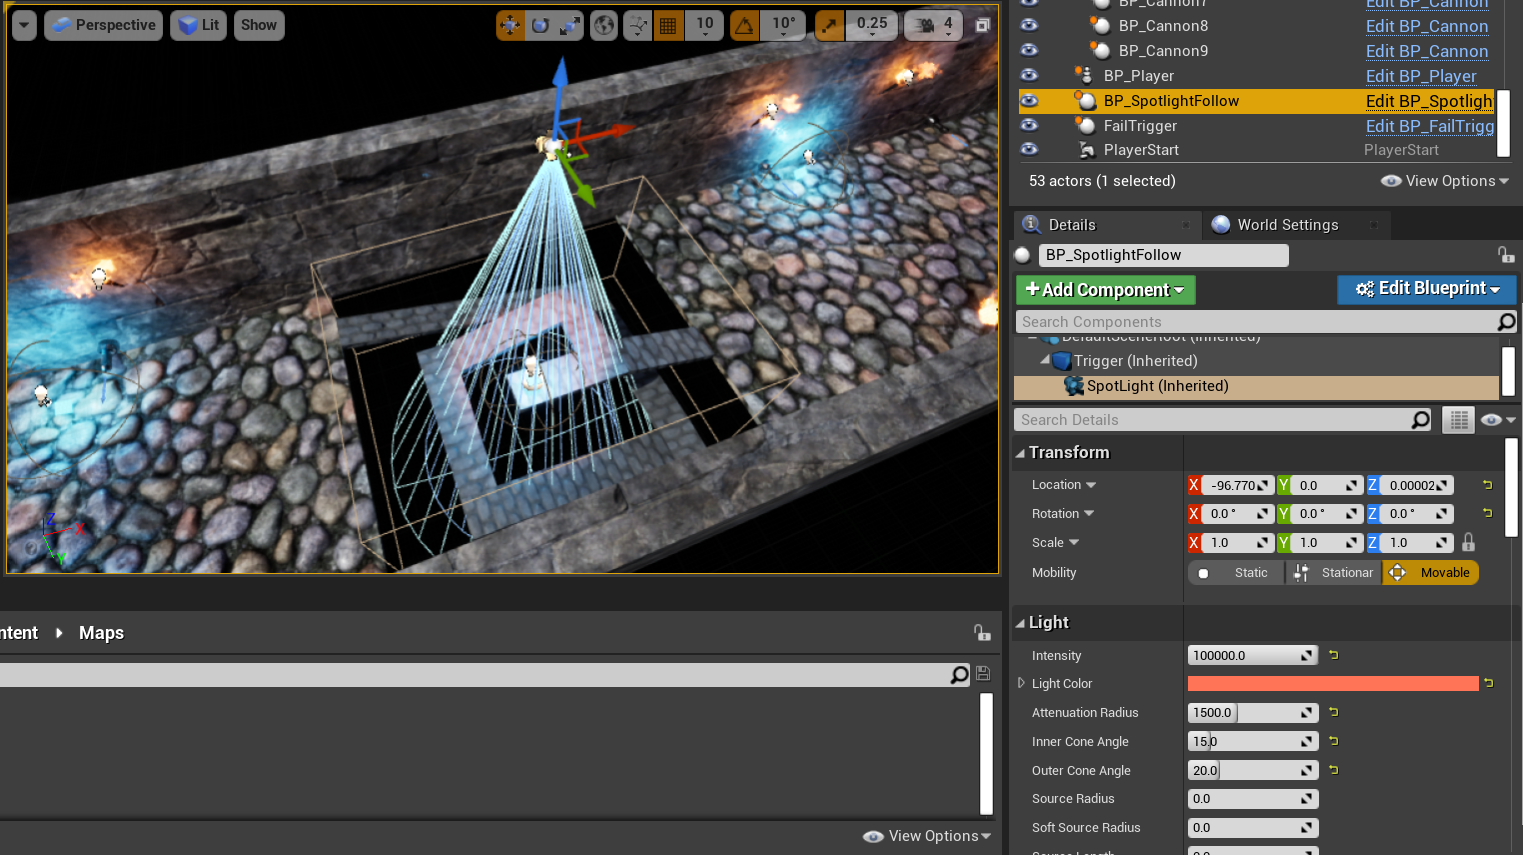The width and height of the screenshot is (1523, 855).
Task: Open surface snapping options
Action: 637,25
